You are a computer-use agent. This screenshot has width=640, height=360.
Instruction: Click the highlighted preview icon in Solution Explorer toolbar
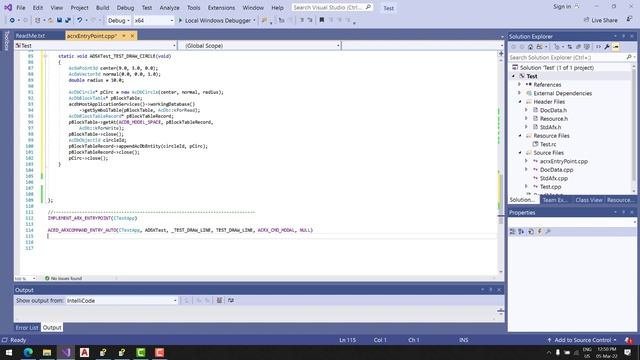click(616, 47)
